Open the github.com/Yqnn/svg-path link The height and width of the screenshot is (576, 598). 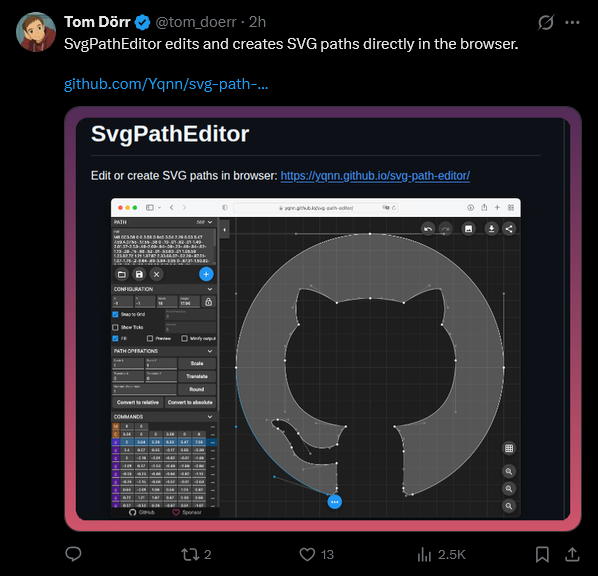click(x=166, y=84)
